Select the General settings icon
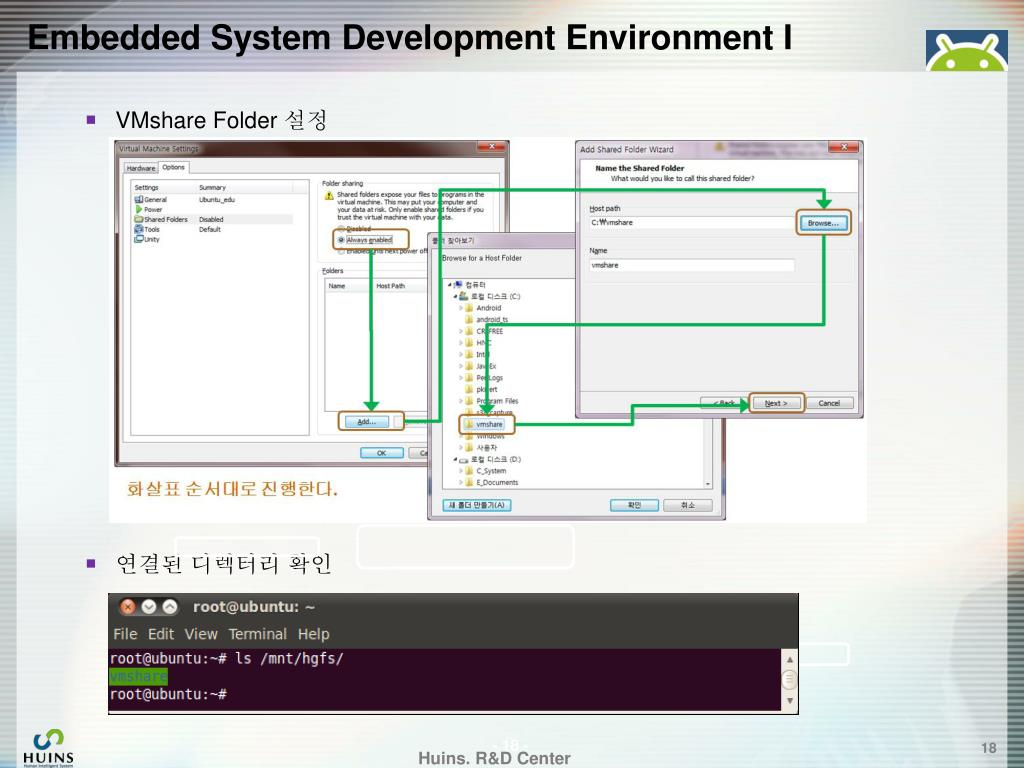Viewport: 1024px width, 768px height. tap(139, 200)
